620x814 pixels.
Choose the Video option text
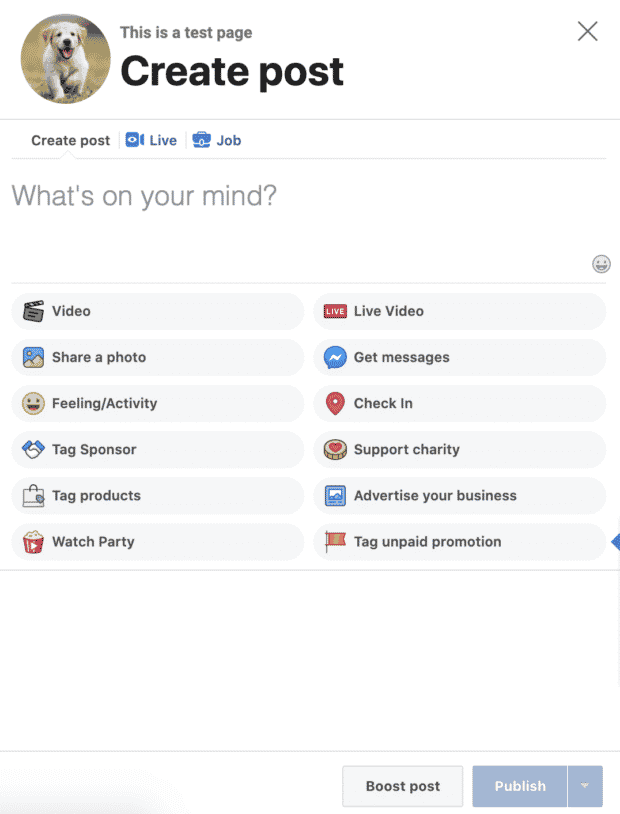(x=71, y=311)
